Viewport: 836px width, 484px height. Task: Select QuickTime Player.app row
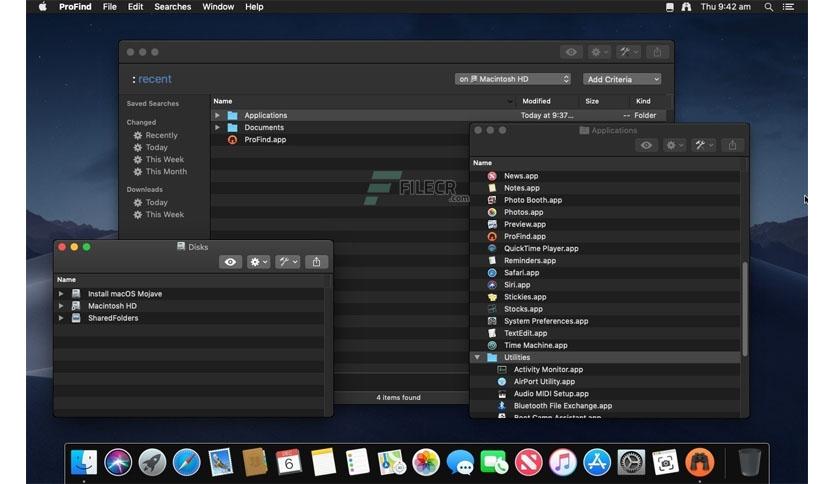coord(605,248)
